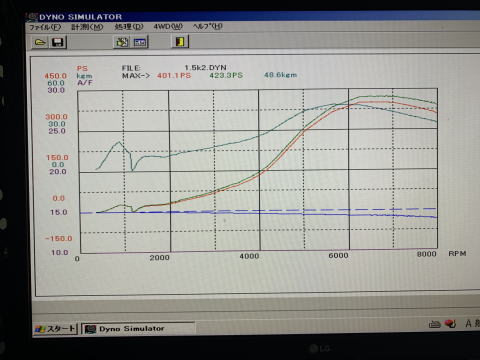Click the yellow exit door icon

click(180, 41)
